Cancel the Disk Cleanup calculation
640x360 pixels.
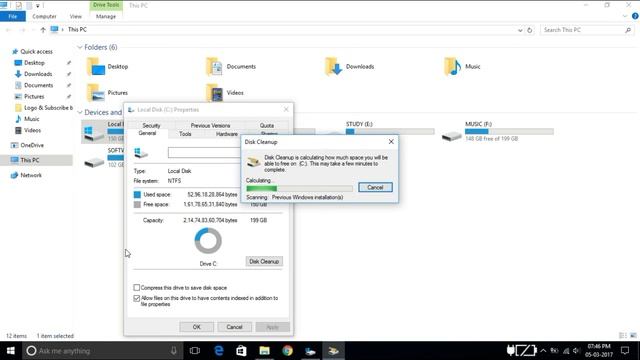(375, 187)
